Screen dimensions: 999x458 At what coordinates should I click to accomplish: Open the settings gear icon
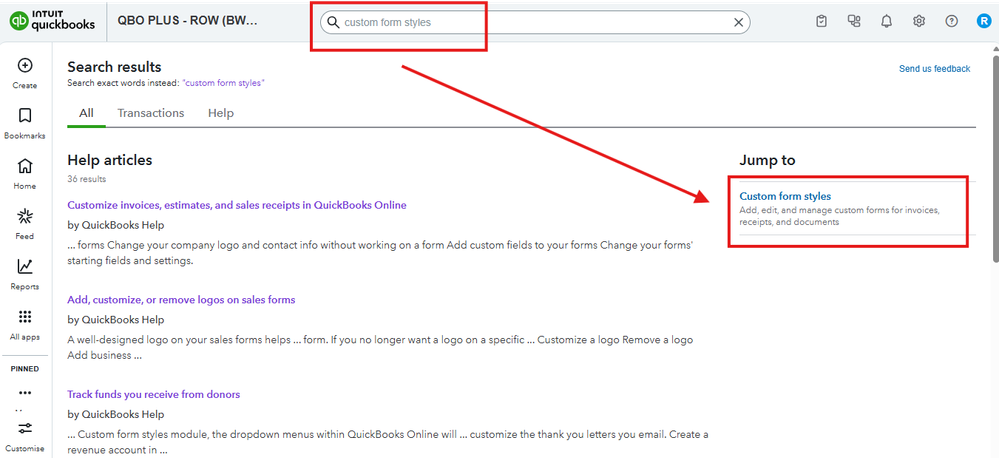click(x=919, y=22)
